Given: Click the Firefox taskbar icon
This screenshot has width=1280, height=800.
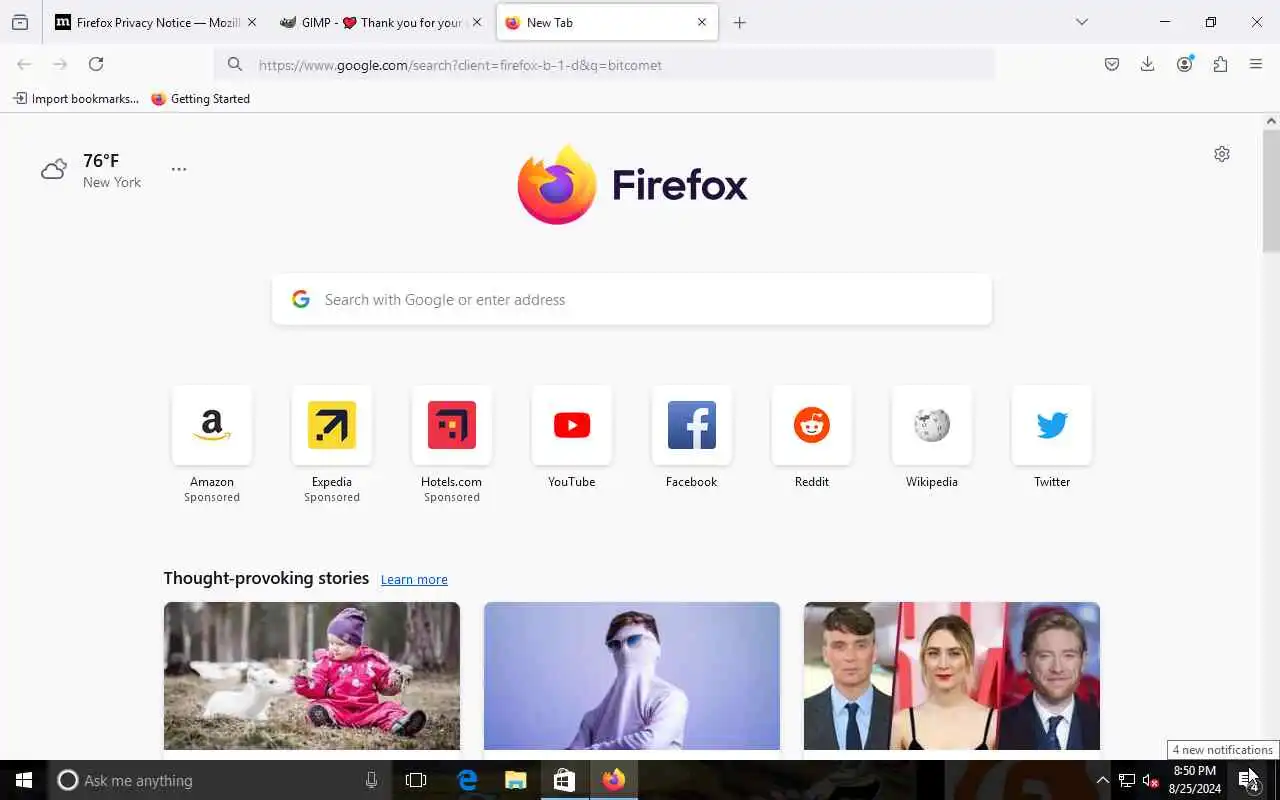Looking at the screenshot, I should click(x=613, y=780).
